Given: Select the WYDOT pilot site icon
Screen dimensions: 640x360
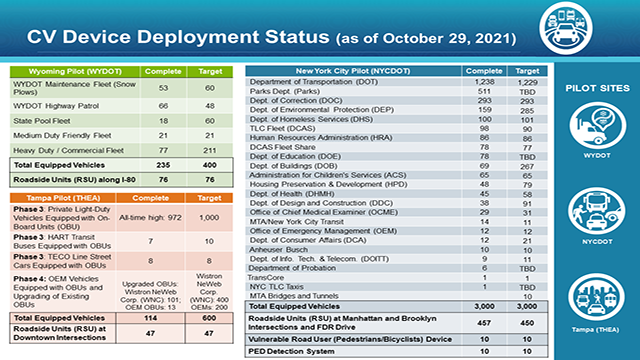Looking at the screenshot, I should pos(598,125).
